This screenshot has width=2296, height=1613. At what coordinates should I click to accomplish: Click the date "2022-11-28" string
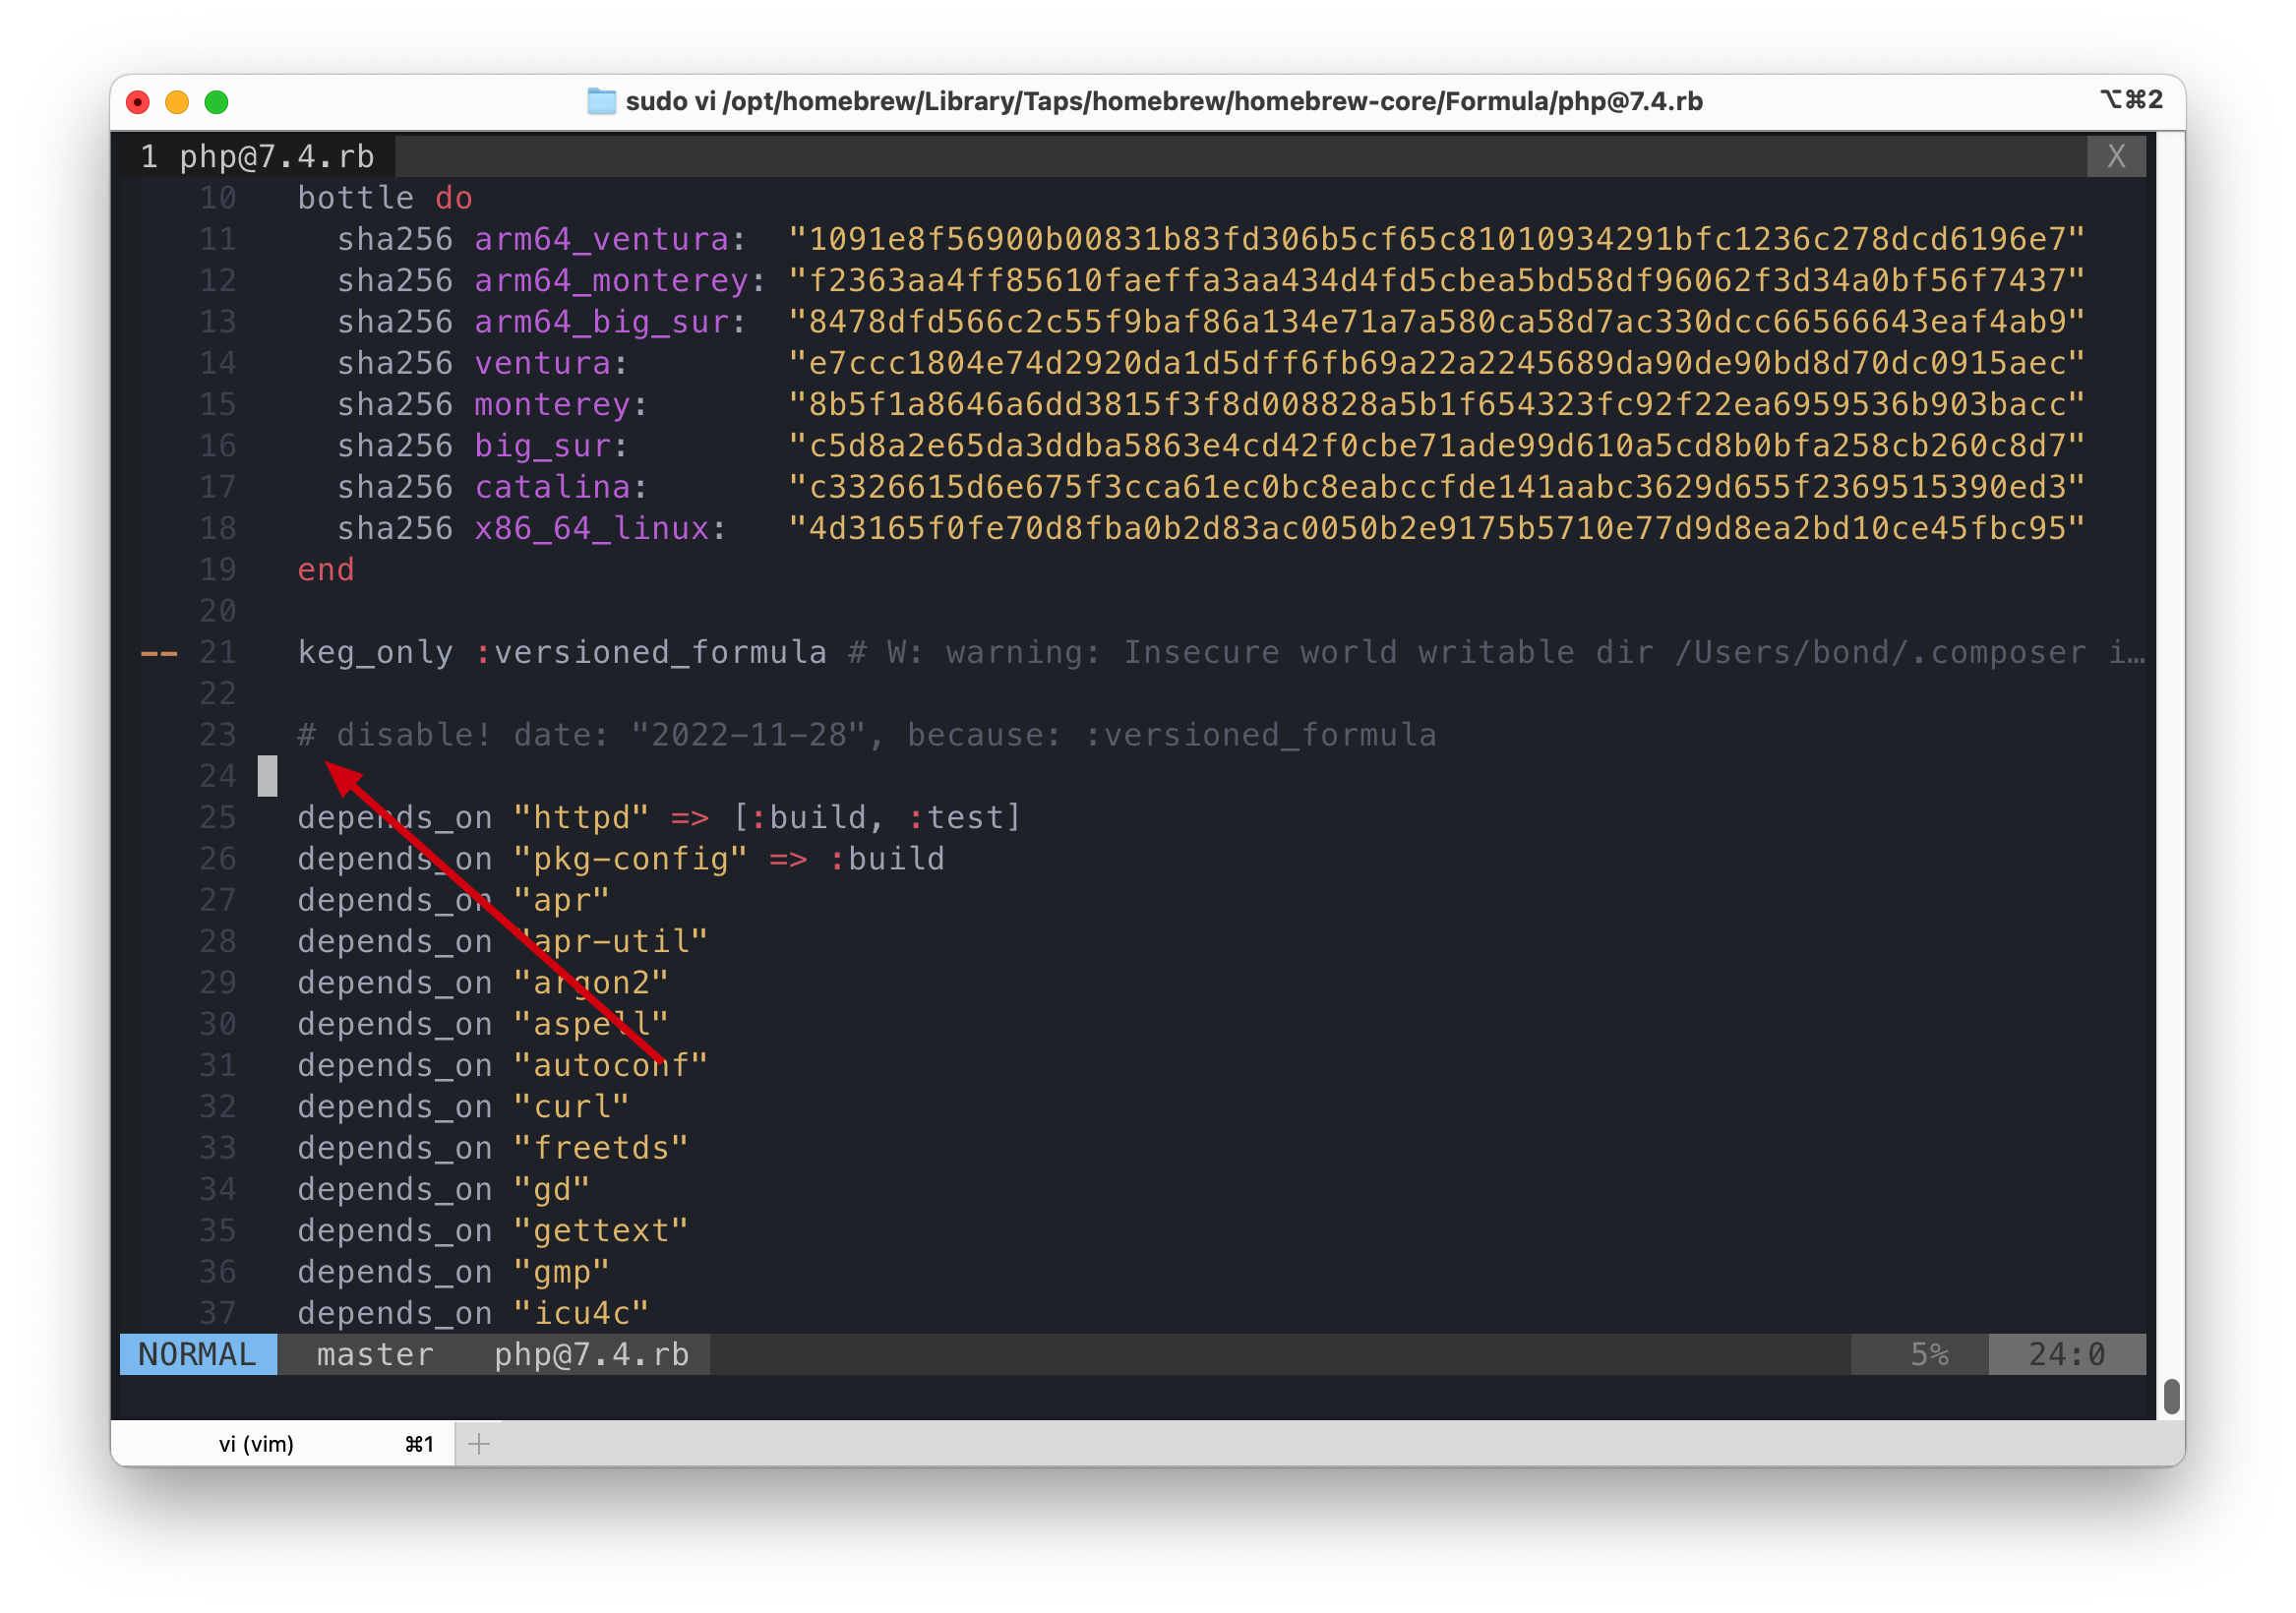749,735
